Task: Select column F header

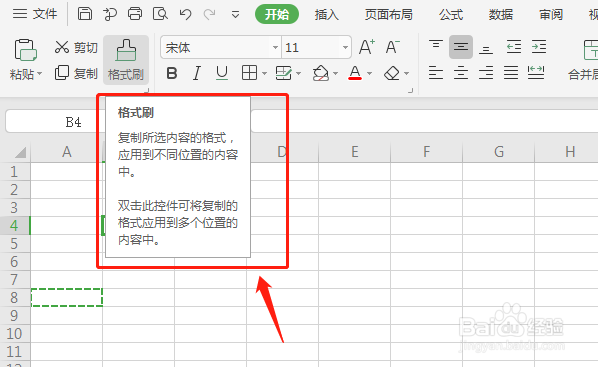Action: point(426,152)
